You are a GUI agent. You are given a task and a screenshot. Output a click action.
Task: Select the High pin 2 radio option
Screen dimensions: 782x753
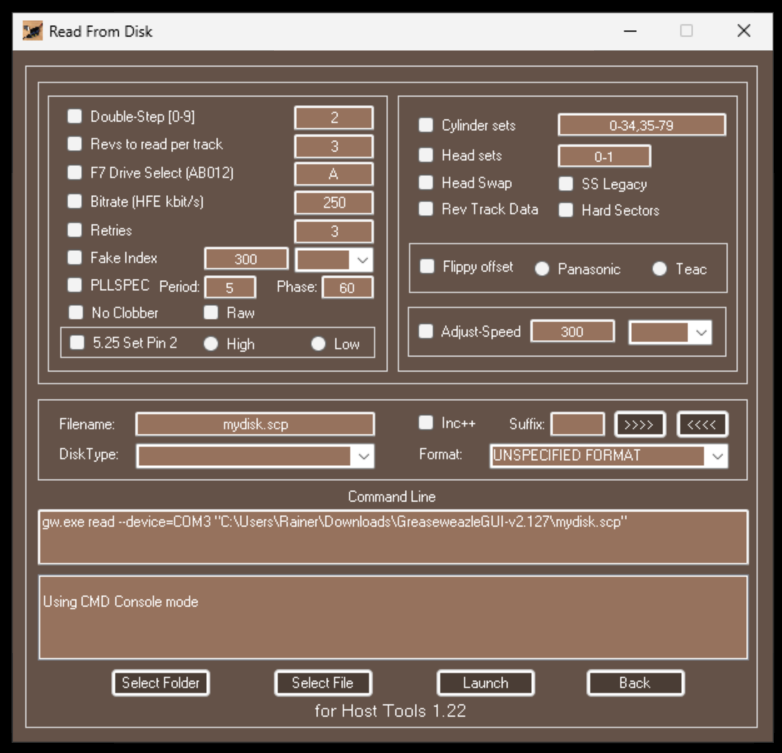pyautogui.click(x=211, y=344)
